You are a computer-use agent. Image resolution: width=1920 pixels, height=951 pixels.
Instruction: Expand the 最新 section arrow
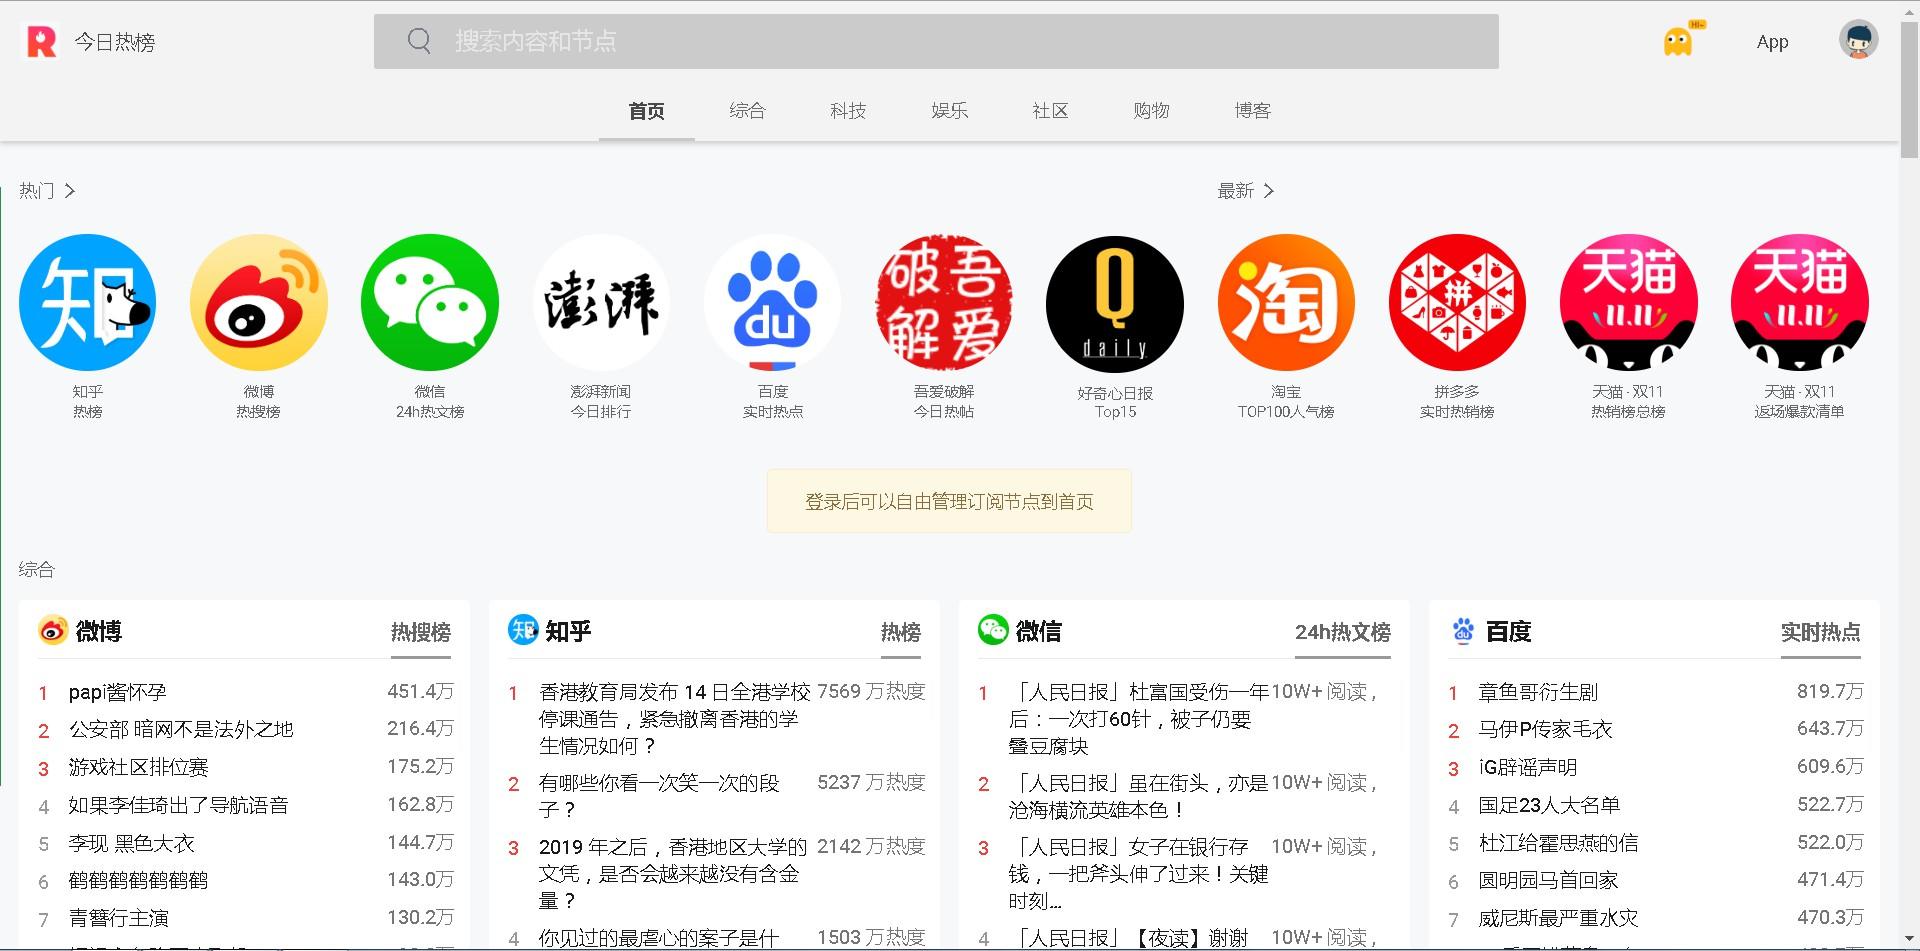(1268, 190)
